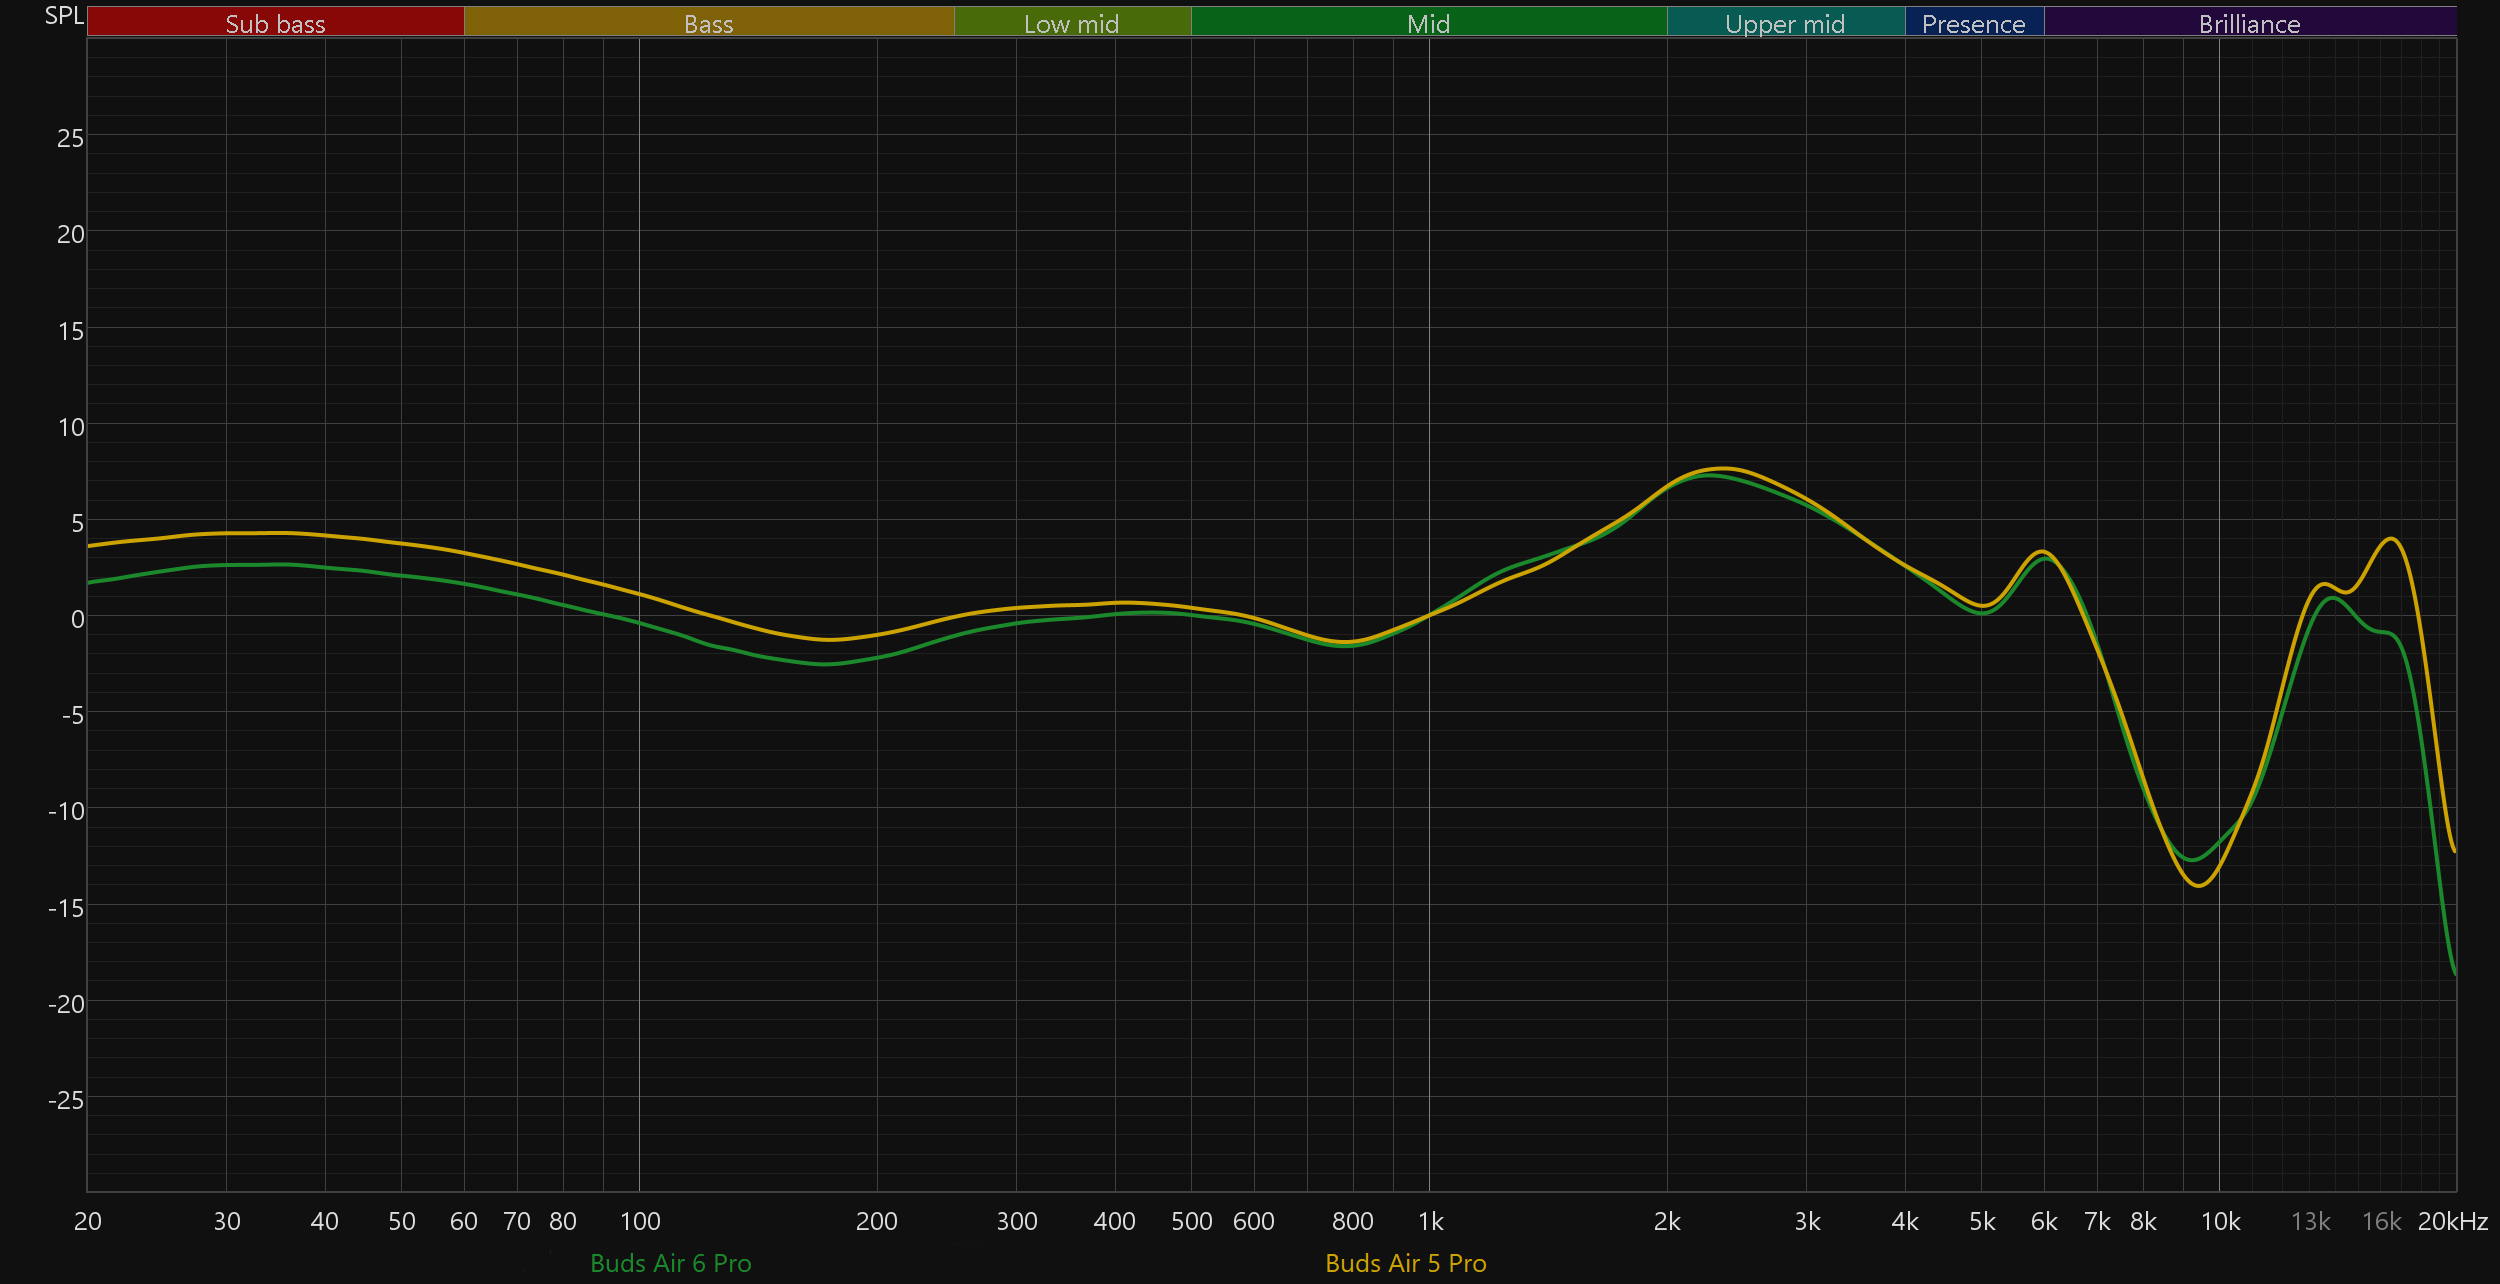Click the Sub bass band header
This screenshot has height=1284, width=2500.
pyautogui.click(x=275, y=23)
